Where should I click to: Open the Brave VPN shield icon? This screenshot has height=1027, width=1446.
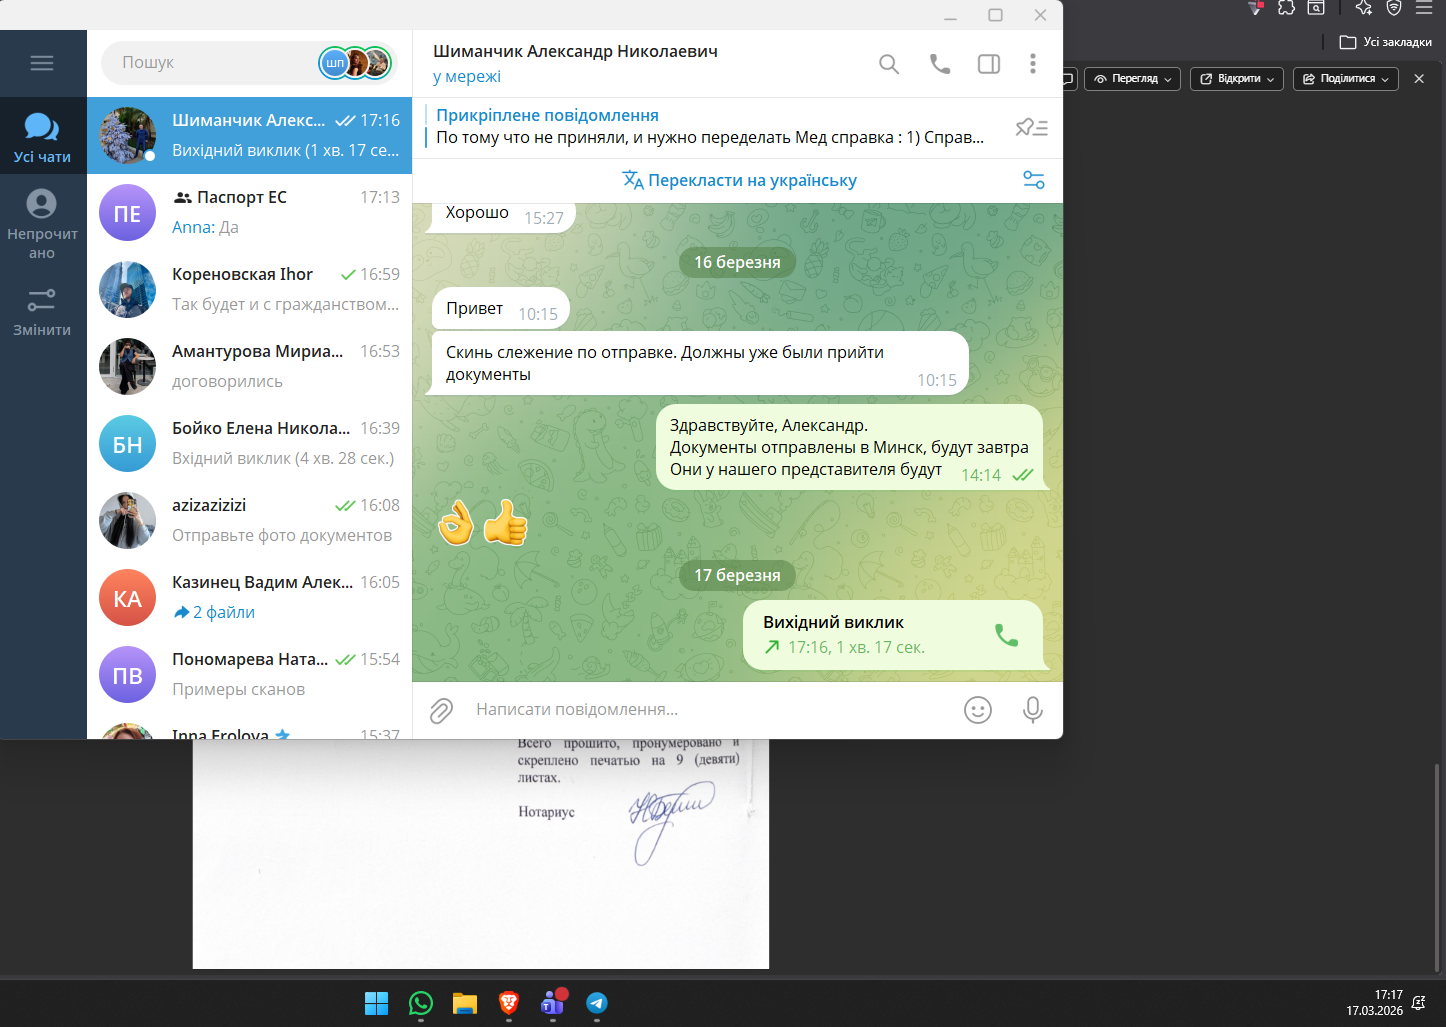coord(1394,8)
